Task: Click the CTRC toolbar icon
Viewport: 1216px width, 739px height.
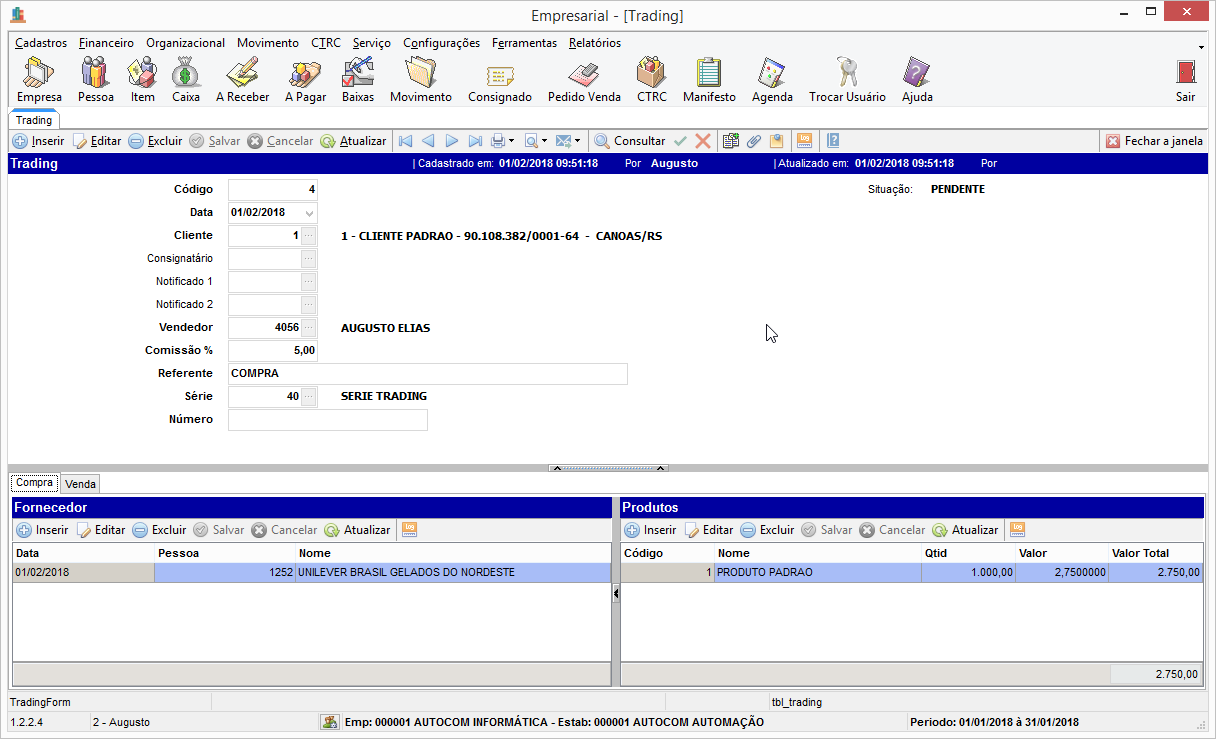Action: [651, 80]
